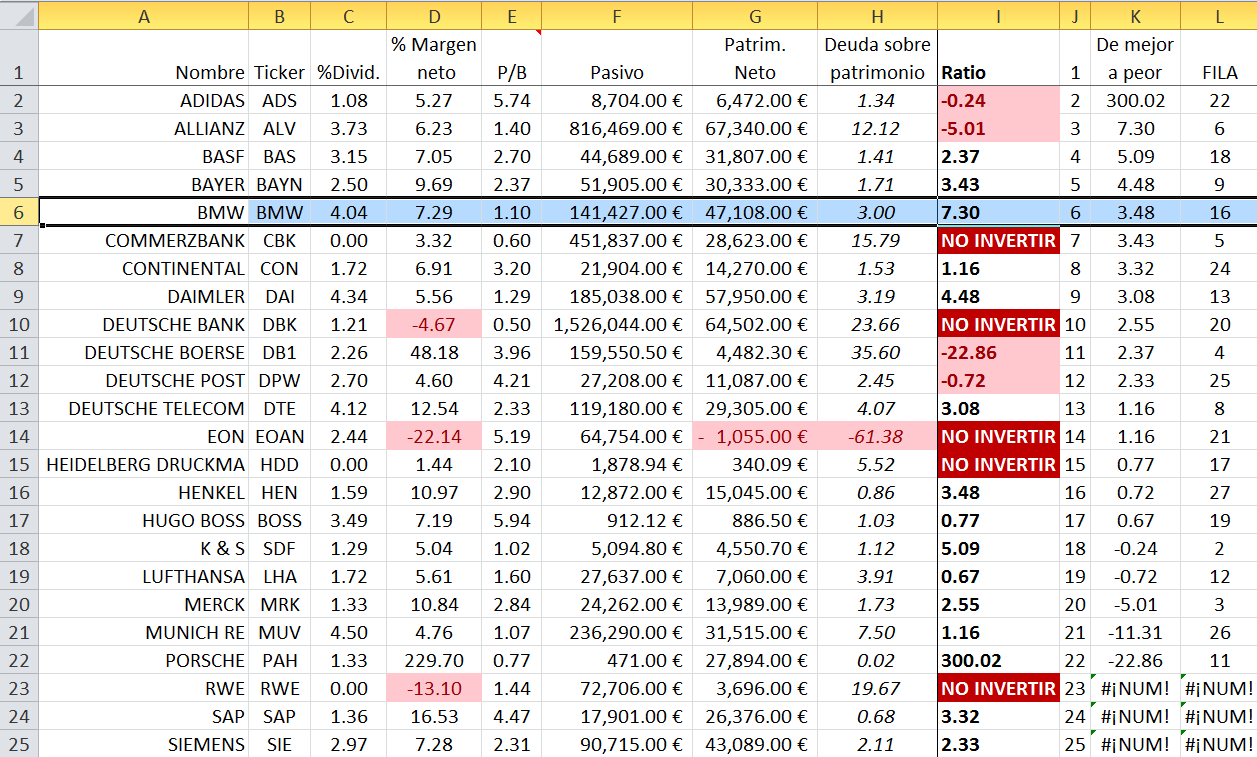Viewport: 1257px width, 757px height.
Task: Select ticker cell BAYN
Action: [x=279, y=184]
